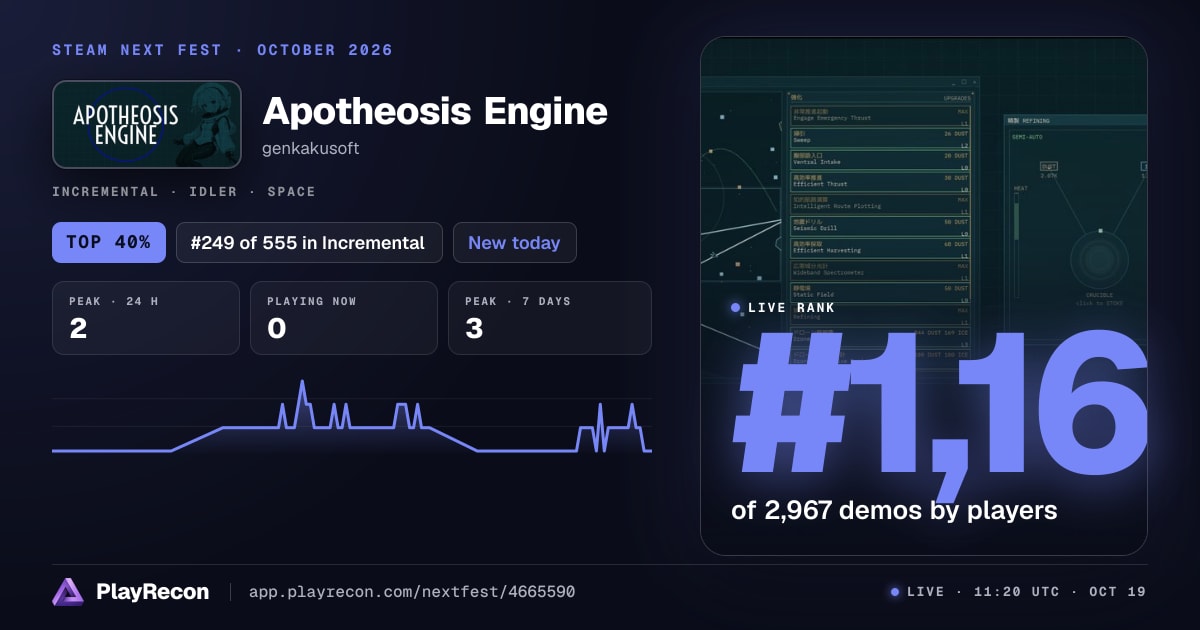Click the DUST node box in Refining panel
Screen dimensions: 1200x630
click(1048, 167)
